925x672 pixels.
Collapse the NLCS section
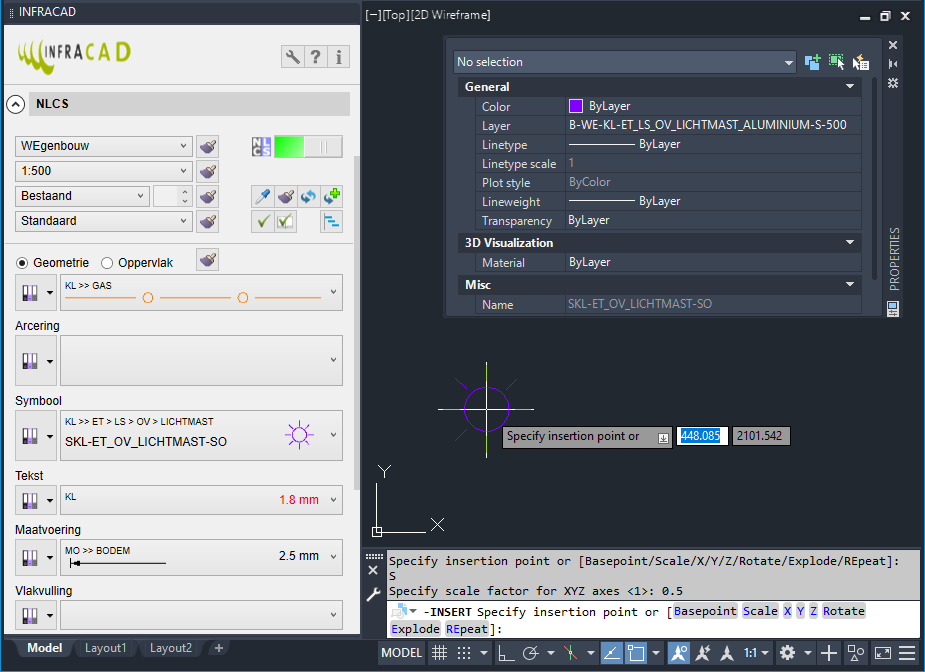[15, 104]
